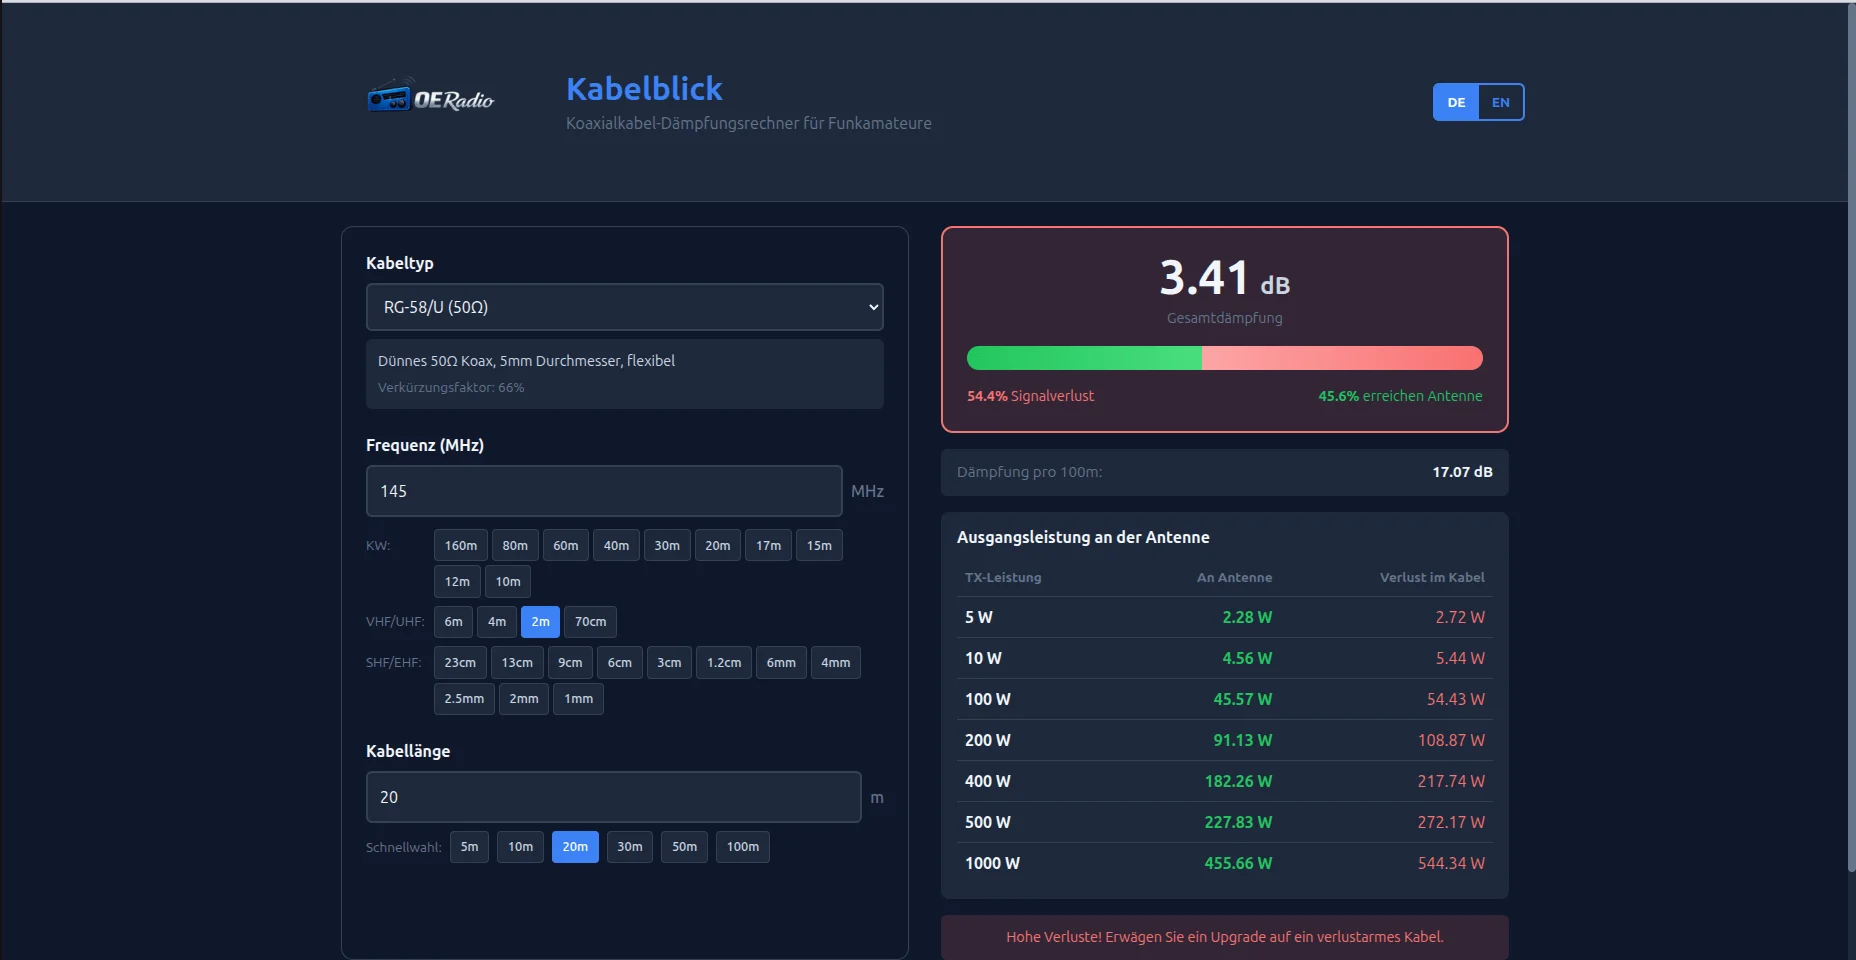Select the 160m KW band

(460, 545)
